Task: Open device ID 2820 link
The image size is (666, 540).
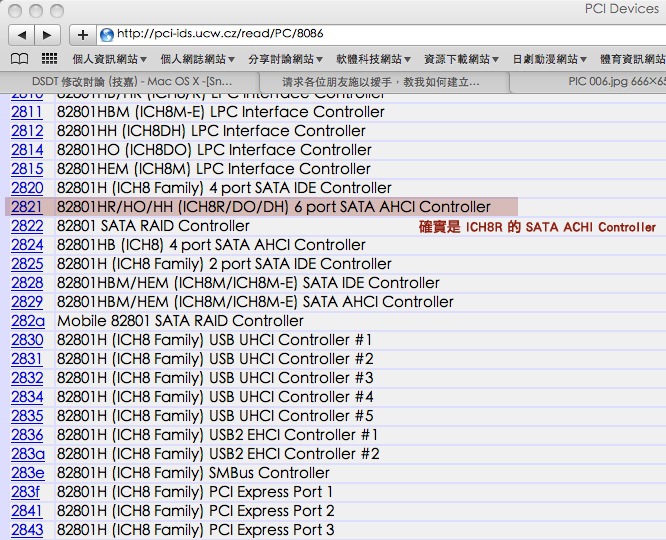Action: [27, 188]
